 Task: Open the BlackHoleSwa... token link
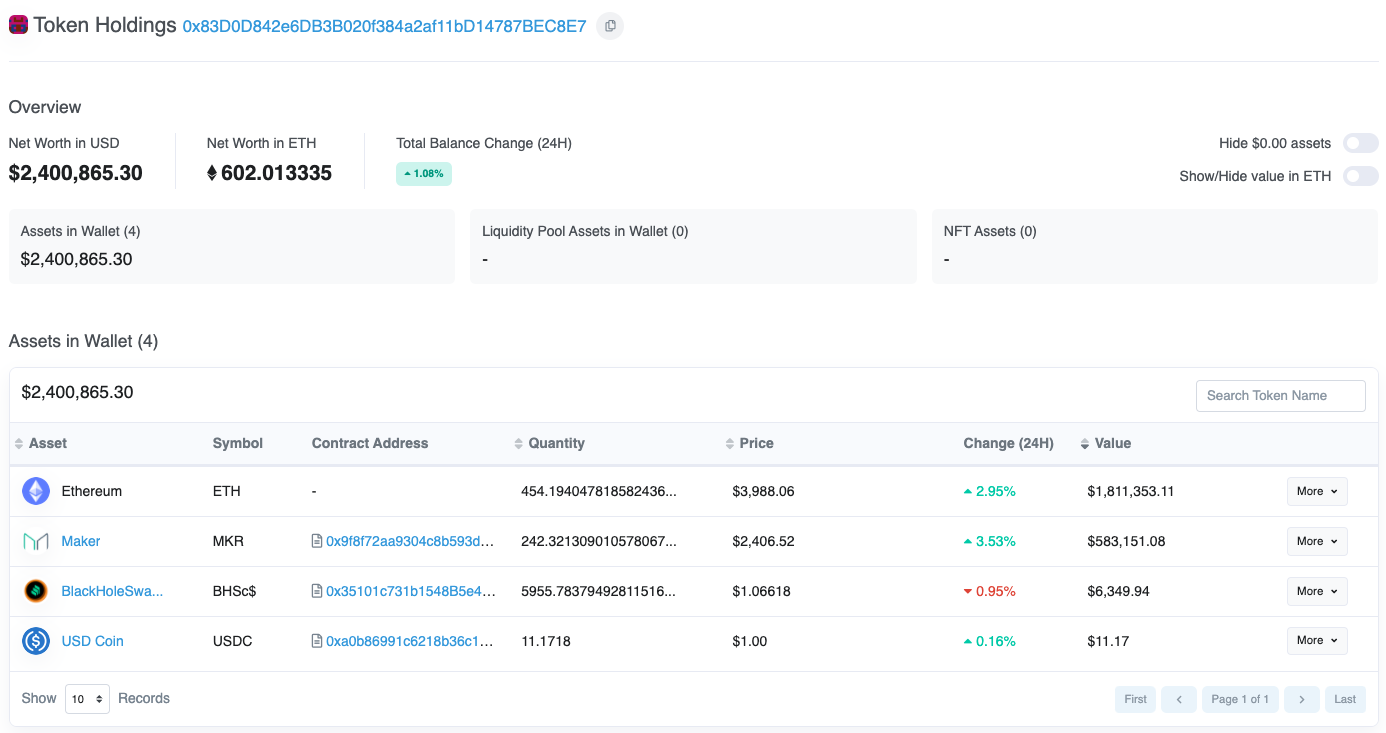[112, 591]
